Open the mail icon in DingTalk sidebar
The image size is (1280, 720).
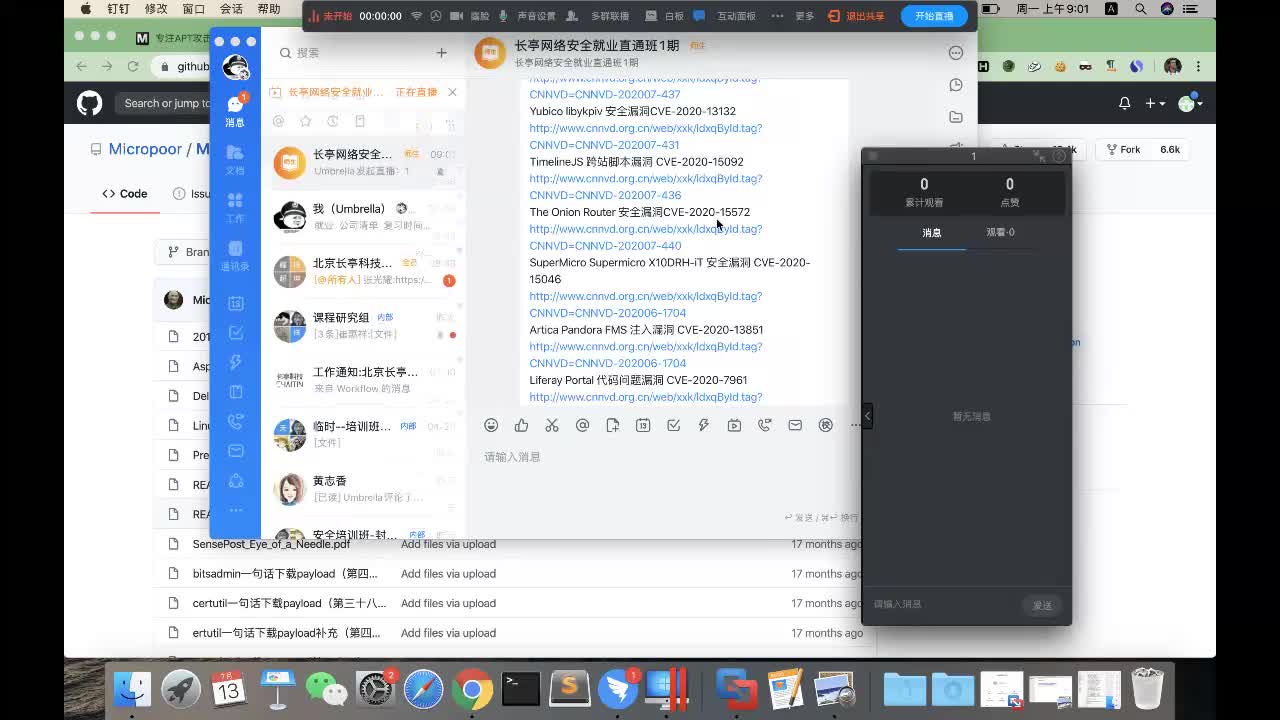(236, 451)
